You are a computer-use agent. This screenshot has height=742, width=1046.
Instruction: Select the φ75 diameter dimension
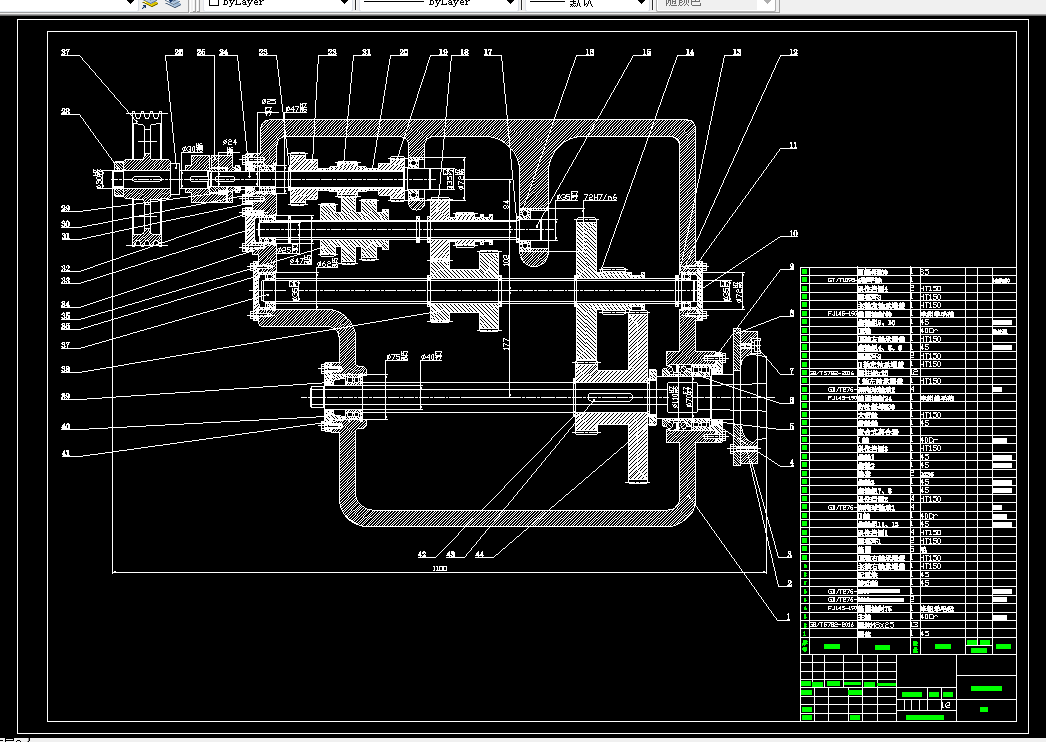coord(398,357)
